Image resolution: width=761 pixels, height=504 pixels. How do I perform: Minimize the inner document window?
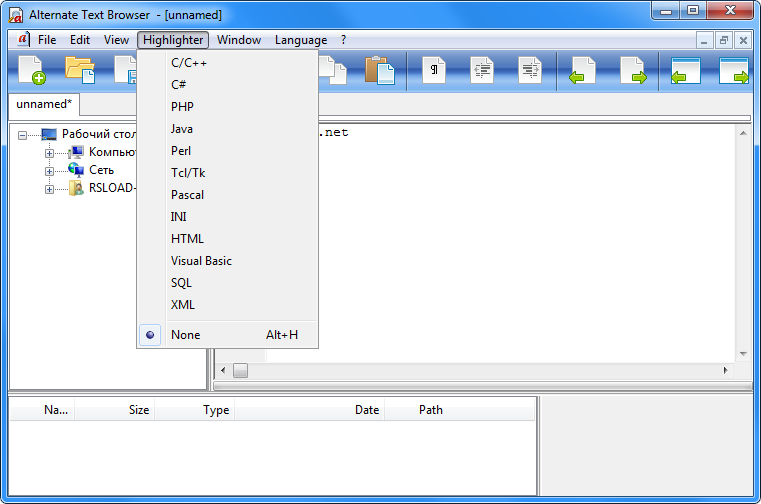pyautogui.click(x=704, y=40)
